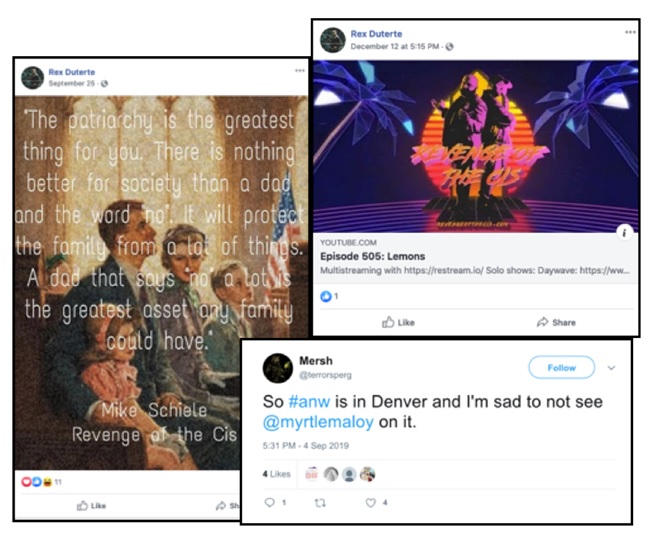Open the three-dot menu on the December 12 post

[x=630, y=32]
